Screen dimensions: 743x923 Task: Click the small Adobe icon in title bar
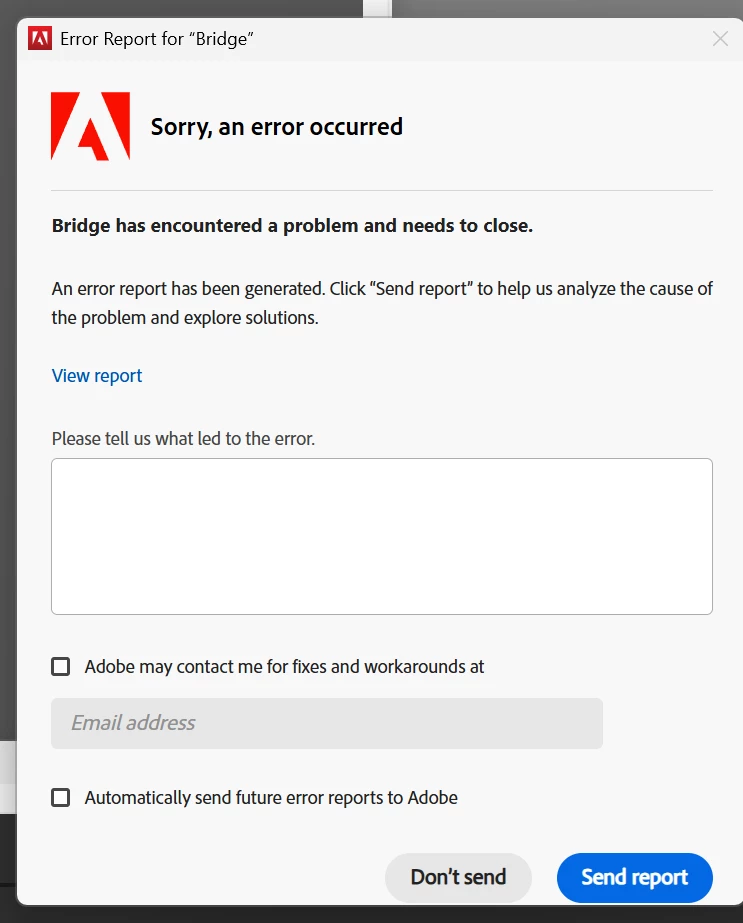(40, 38)
